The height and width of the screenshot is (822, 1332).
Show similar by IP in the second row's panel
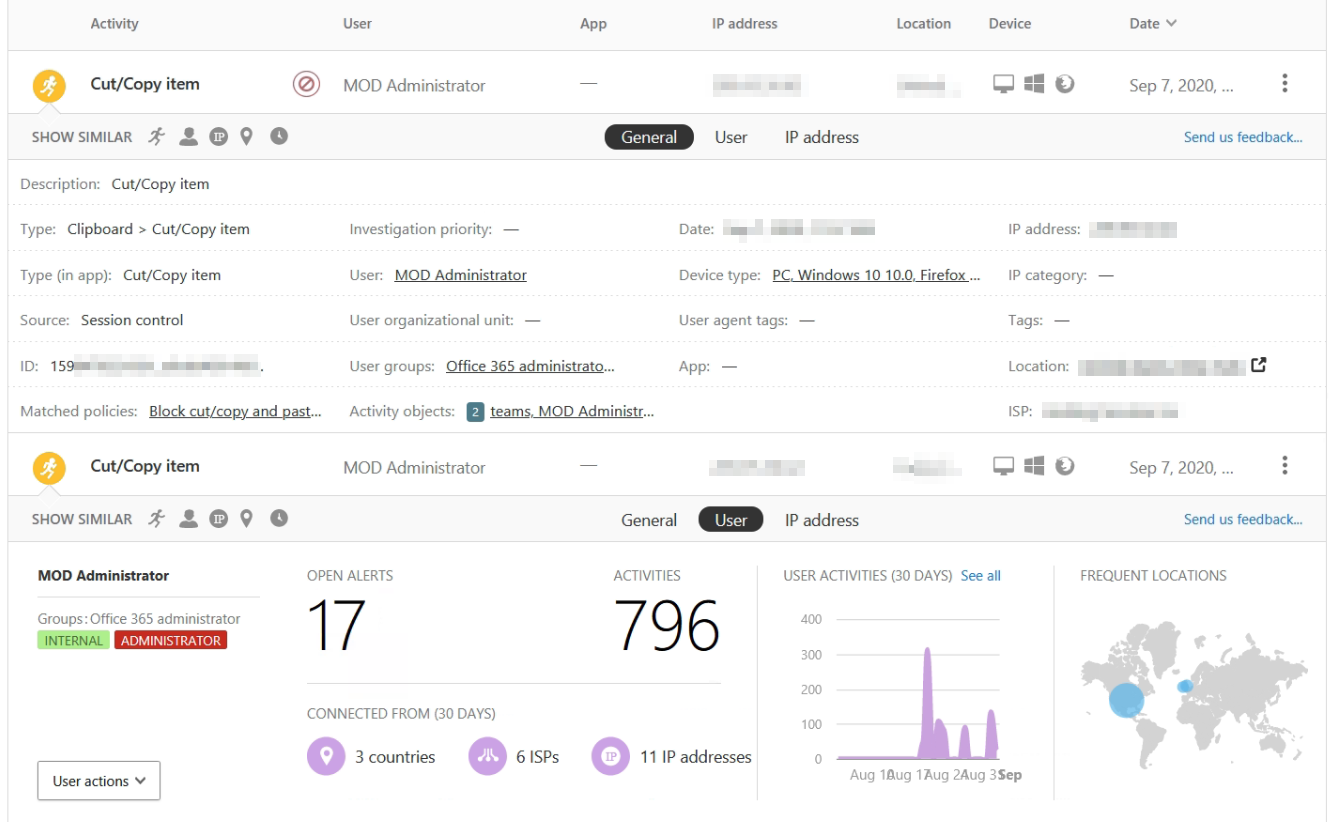click(x=218, y=519)
